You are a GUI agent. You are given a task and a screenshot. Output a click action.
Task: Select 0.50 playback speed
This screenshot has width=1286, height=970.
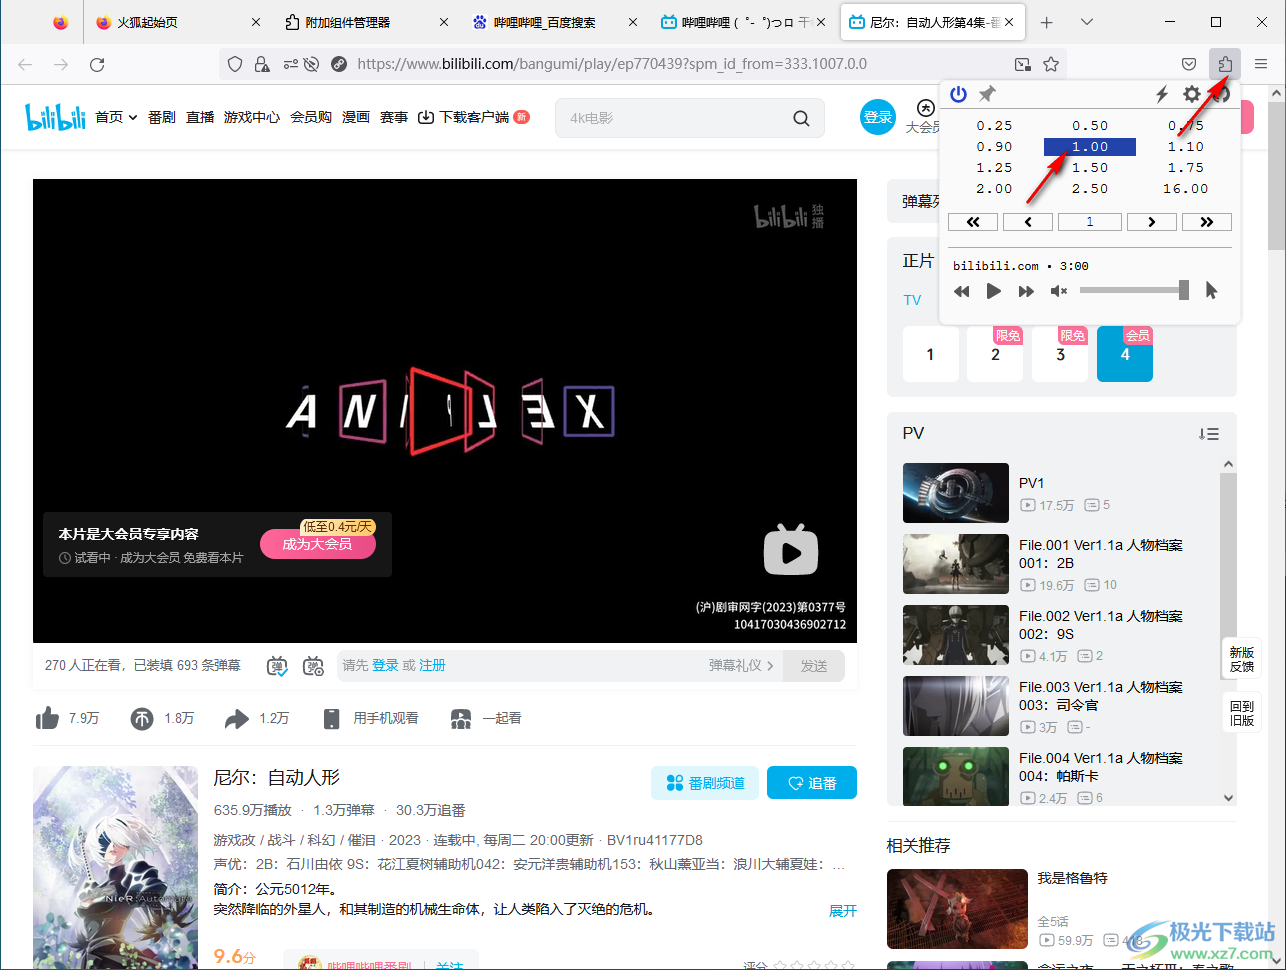point(1090,126)
